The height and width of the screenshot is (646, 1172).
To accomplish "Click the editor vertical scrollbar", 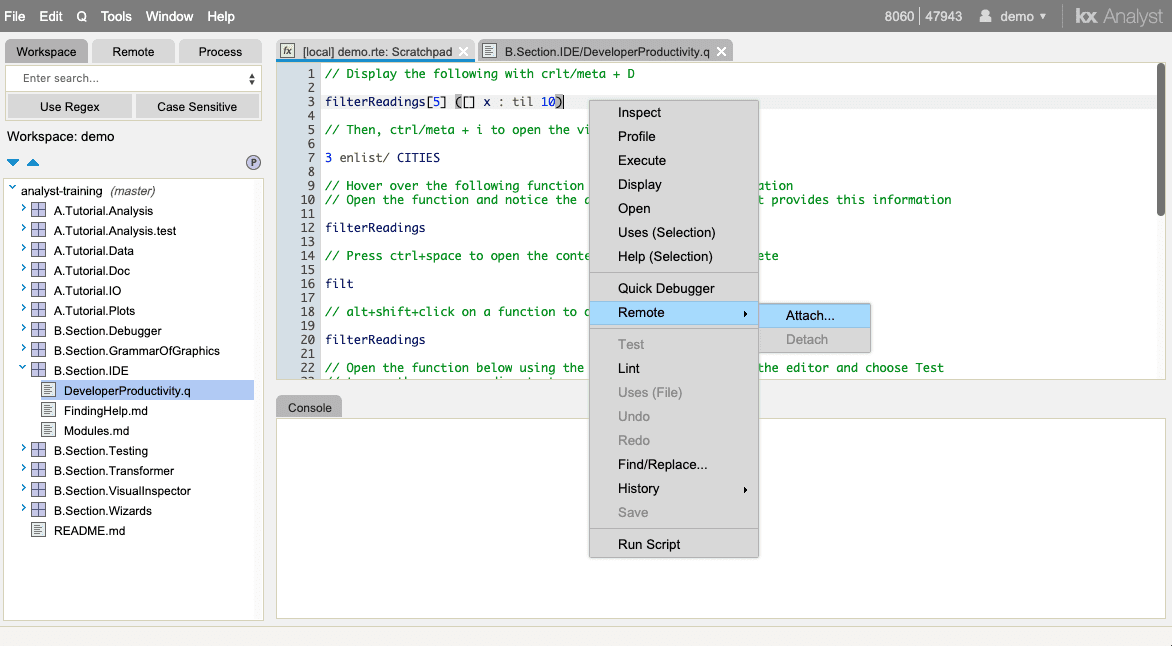I will [x=1161, y=140].
